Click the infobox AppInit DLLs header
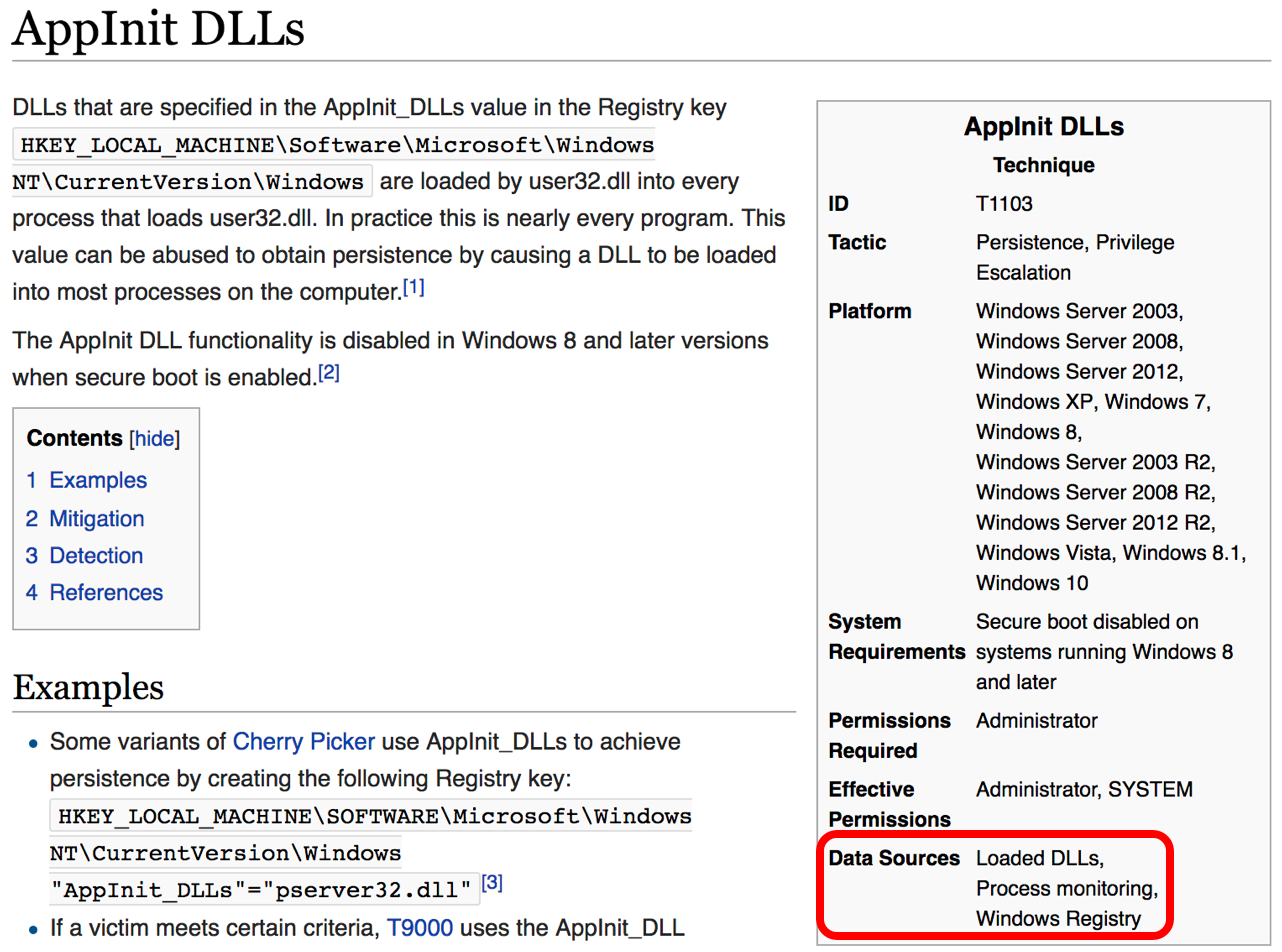1282x952 pixels. [x=1044, y=127]
